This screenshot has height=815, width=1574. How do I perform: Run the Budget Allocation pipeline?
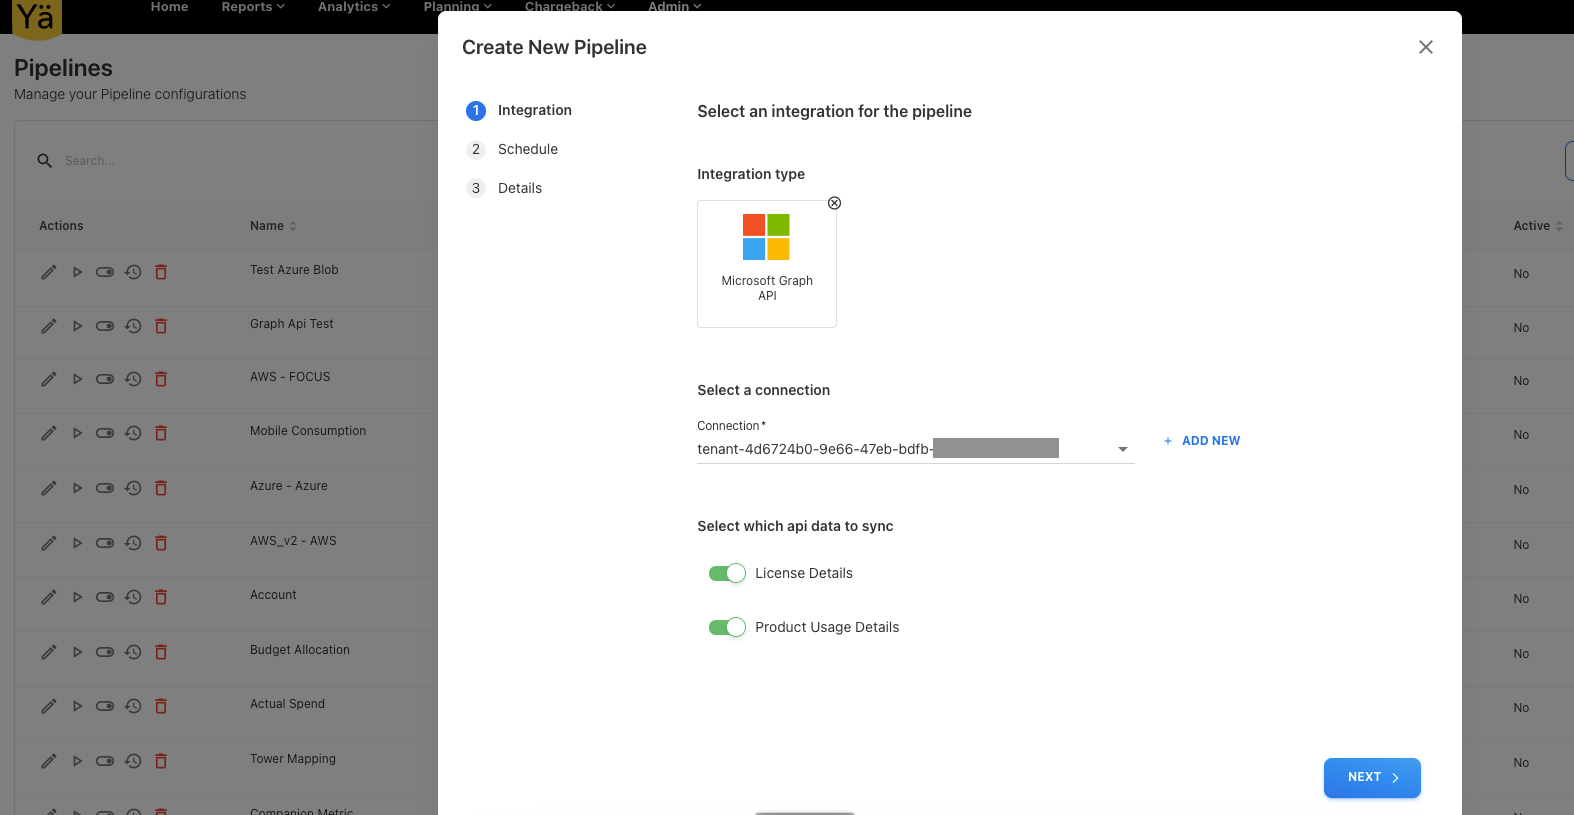click(x=77, y=652)
